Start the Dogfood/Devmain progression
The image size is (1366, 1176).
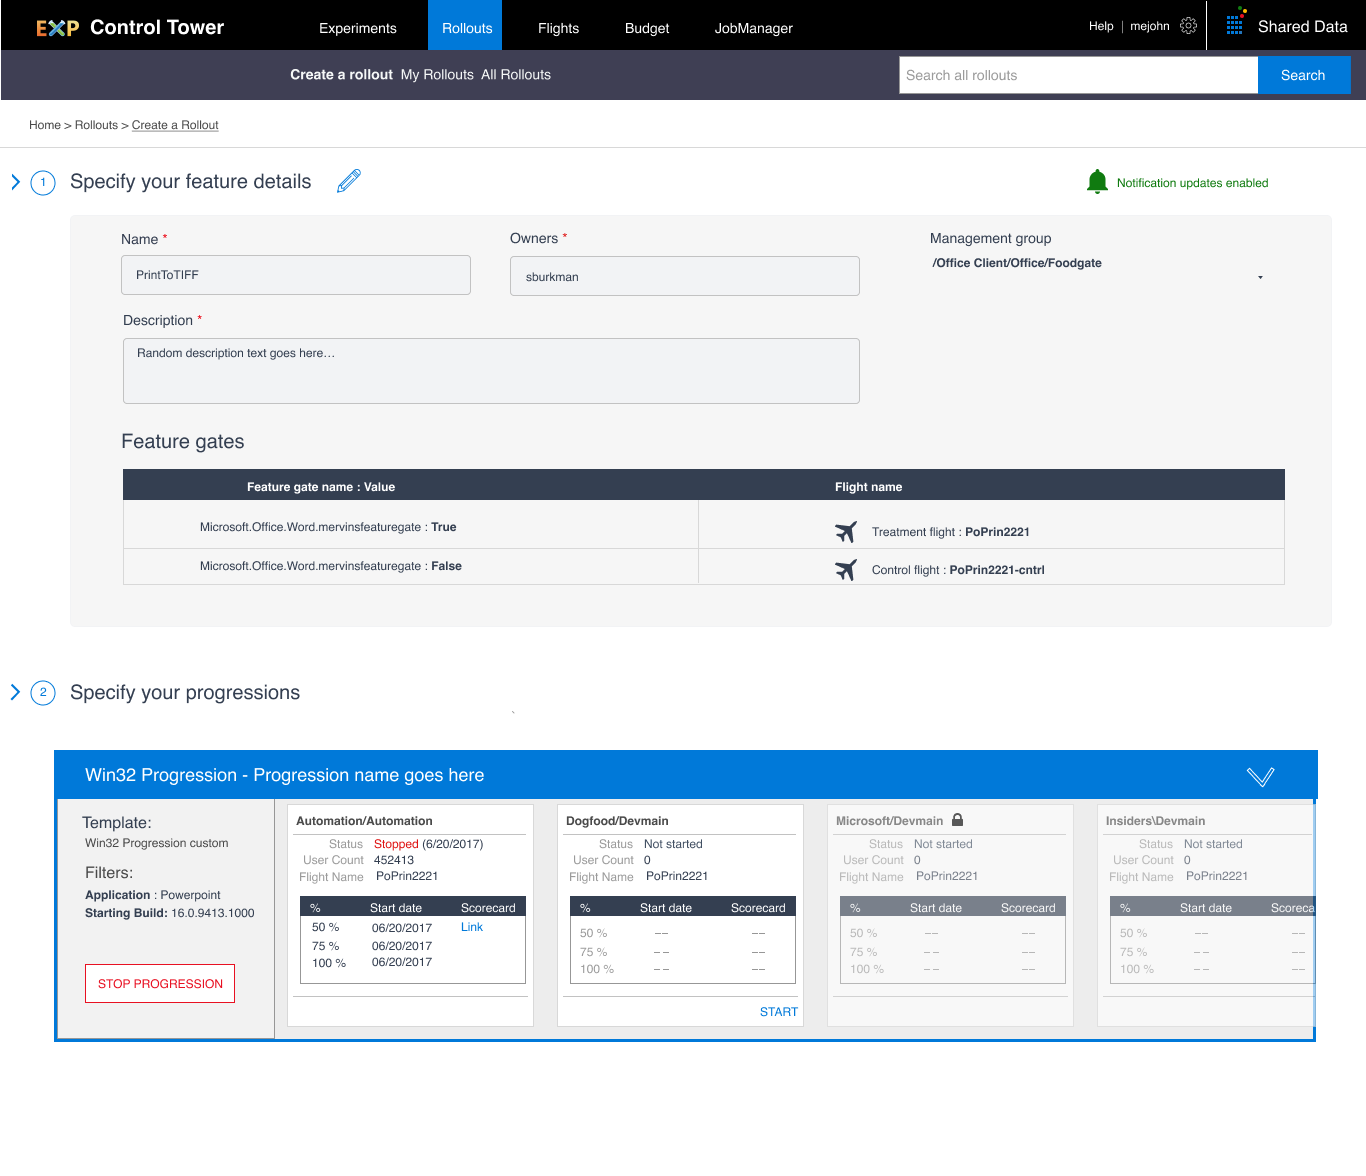click(x=778, y=1011)
